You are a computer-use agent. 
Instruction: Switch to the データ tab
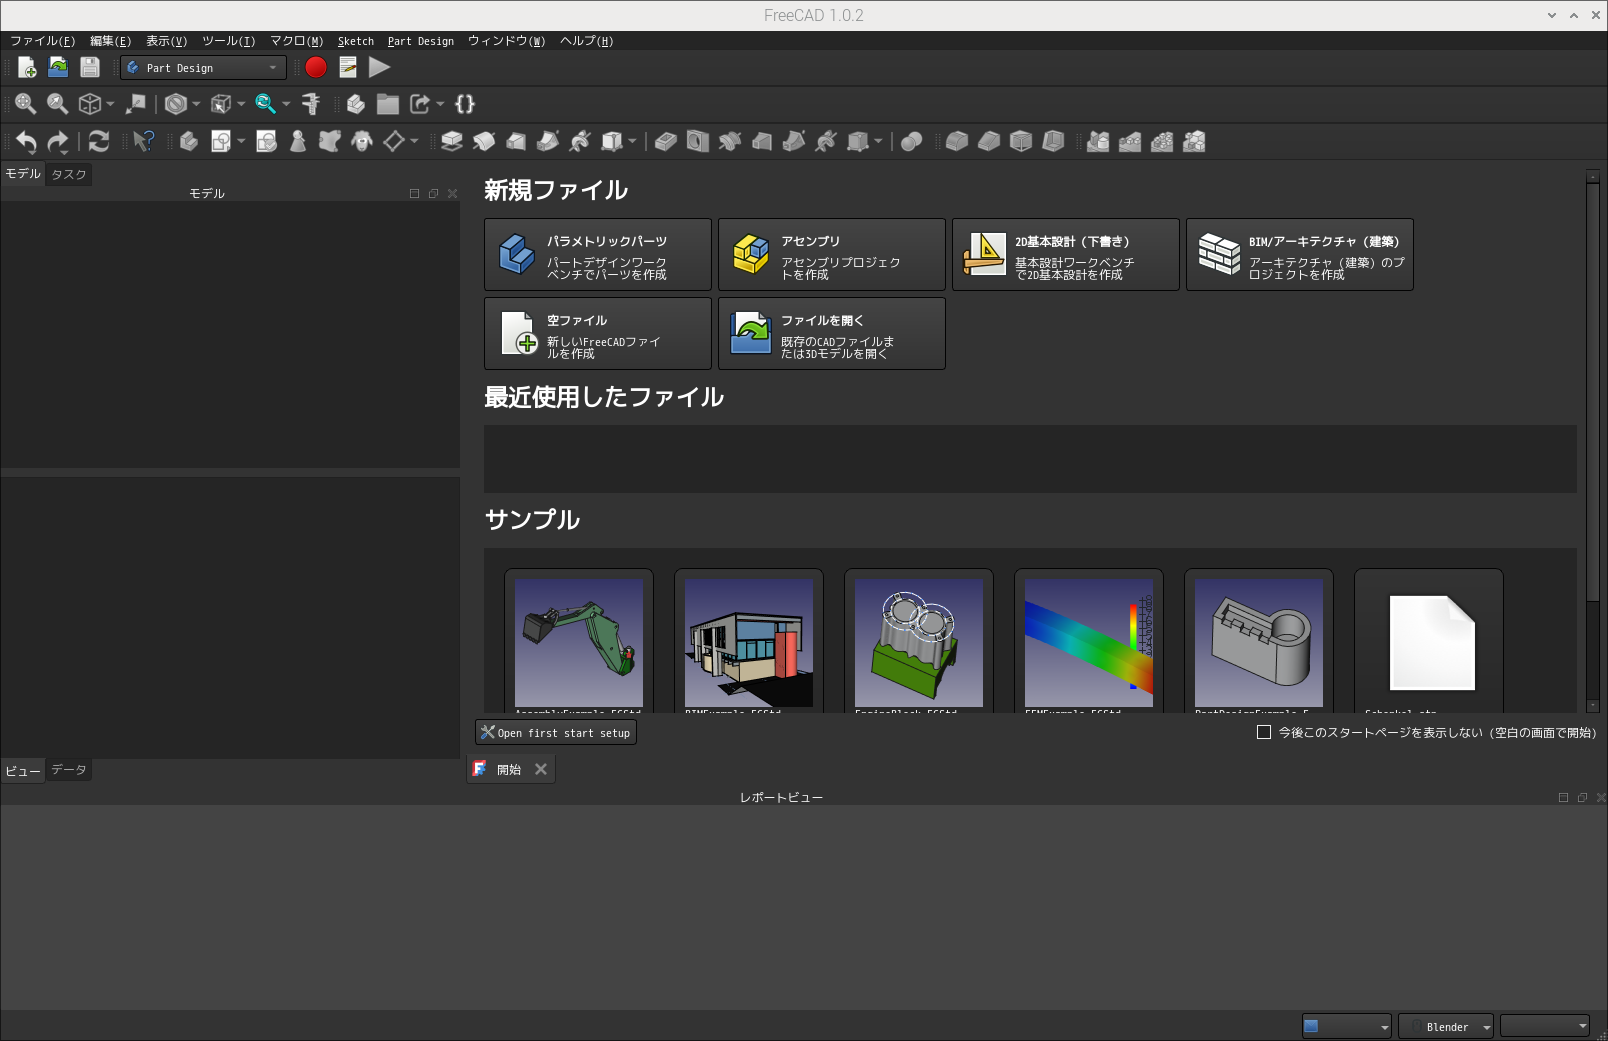[69, 770]
